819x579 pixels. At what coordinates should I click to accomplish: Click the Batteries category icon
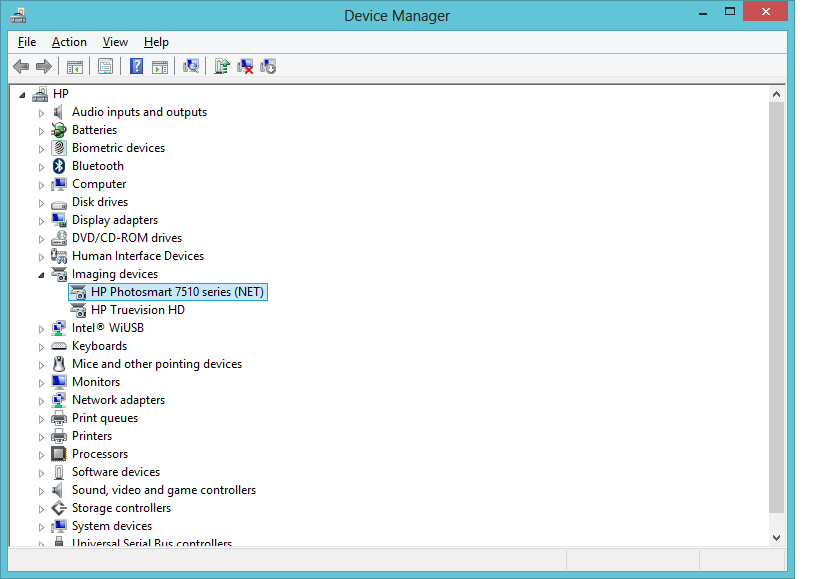click(x=59, y=130)
